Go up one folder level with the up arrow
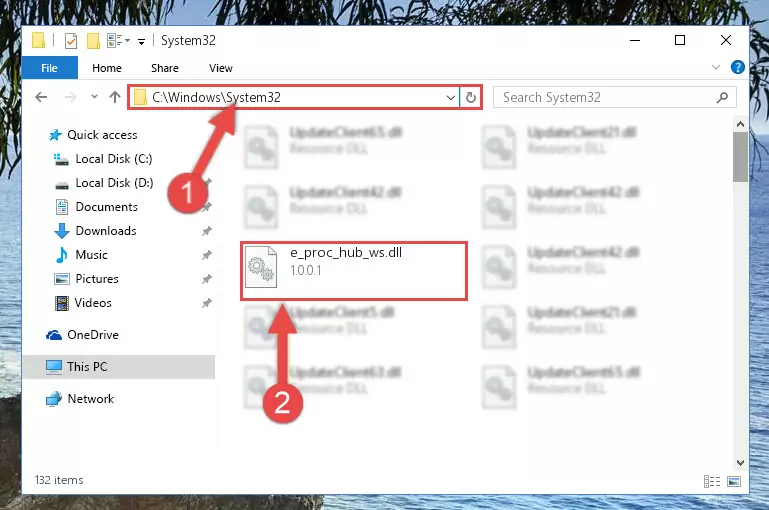This screenshot has height=510, width=769. point(115,97)
